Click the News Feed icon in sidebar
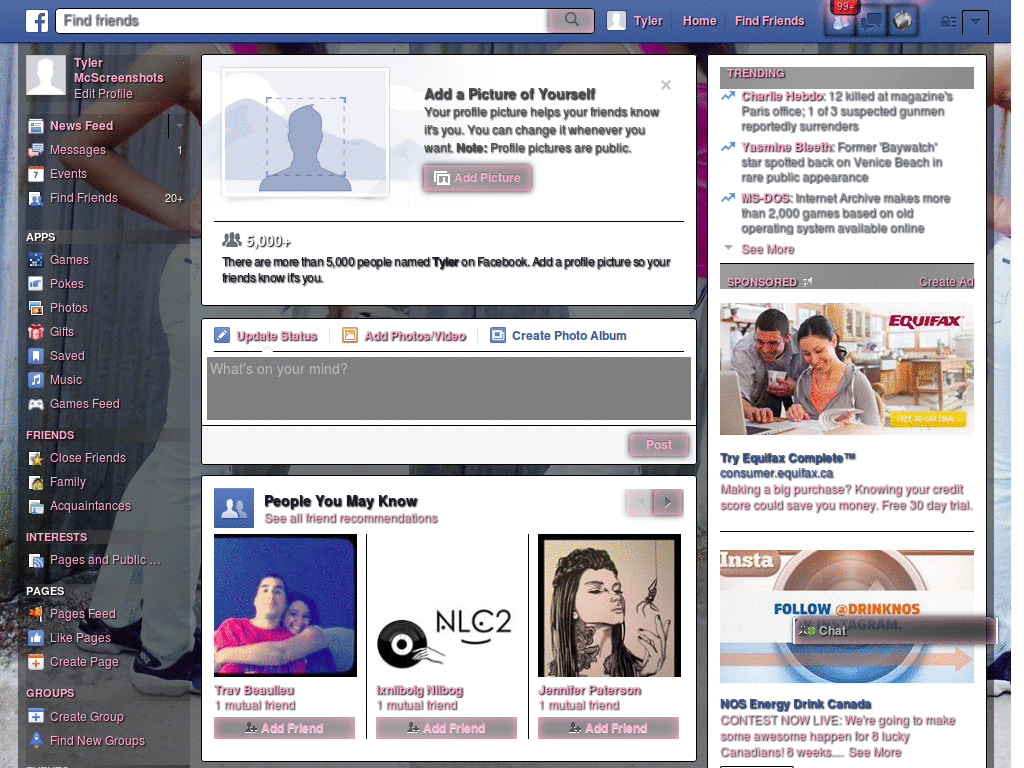This screenshot has height=768, width=1024. pyautogui.click(x=36, y=126)
